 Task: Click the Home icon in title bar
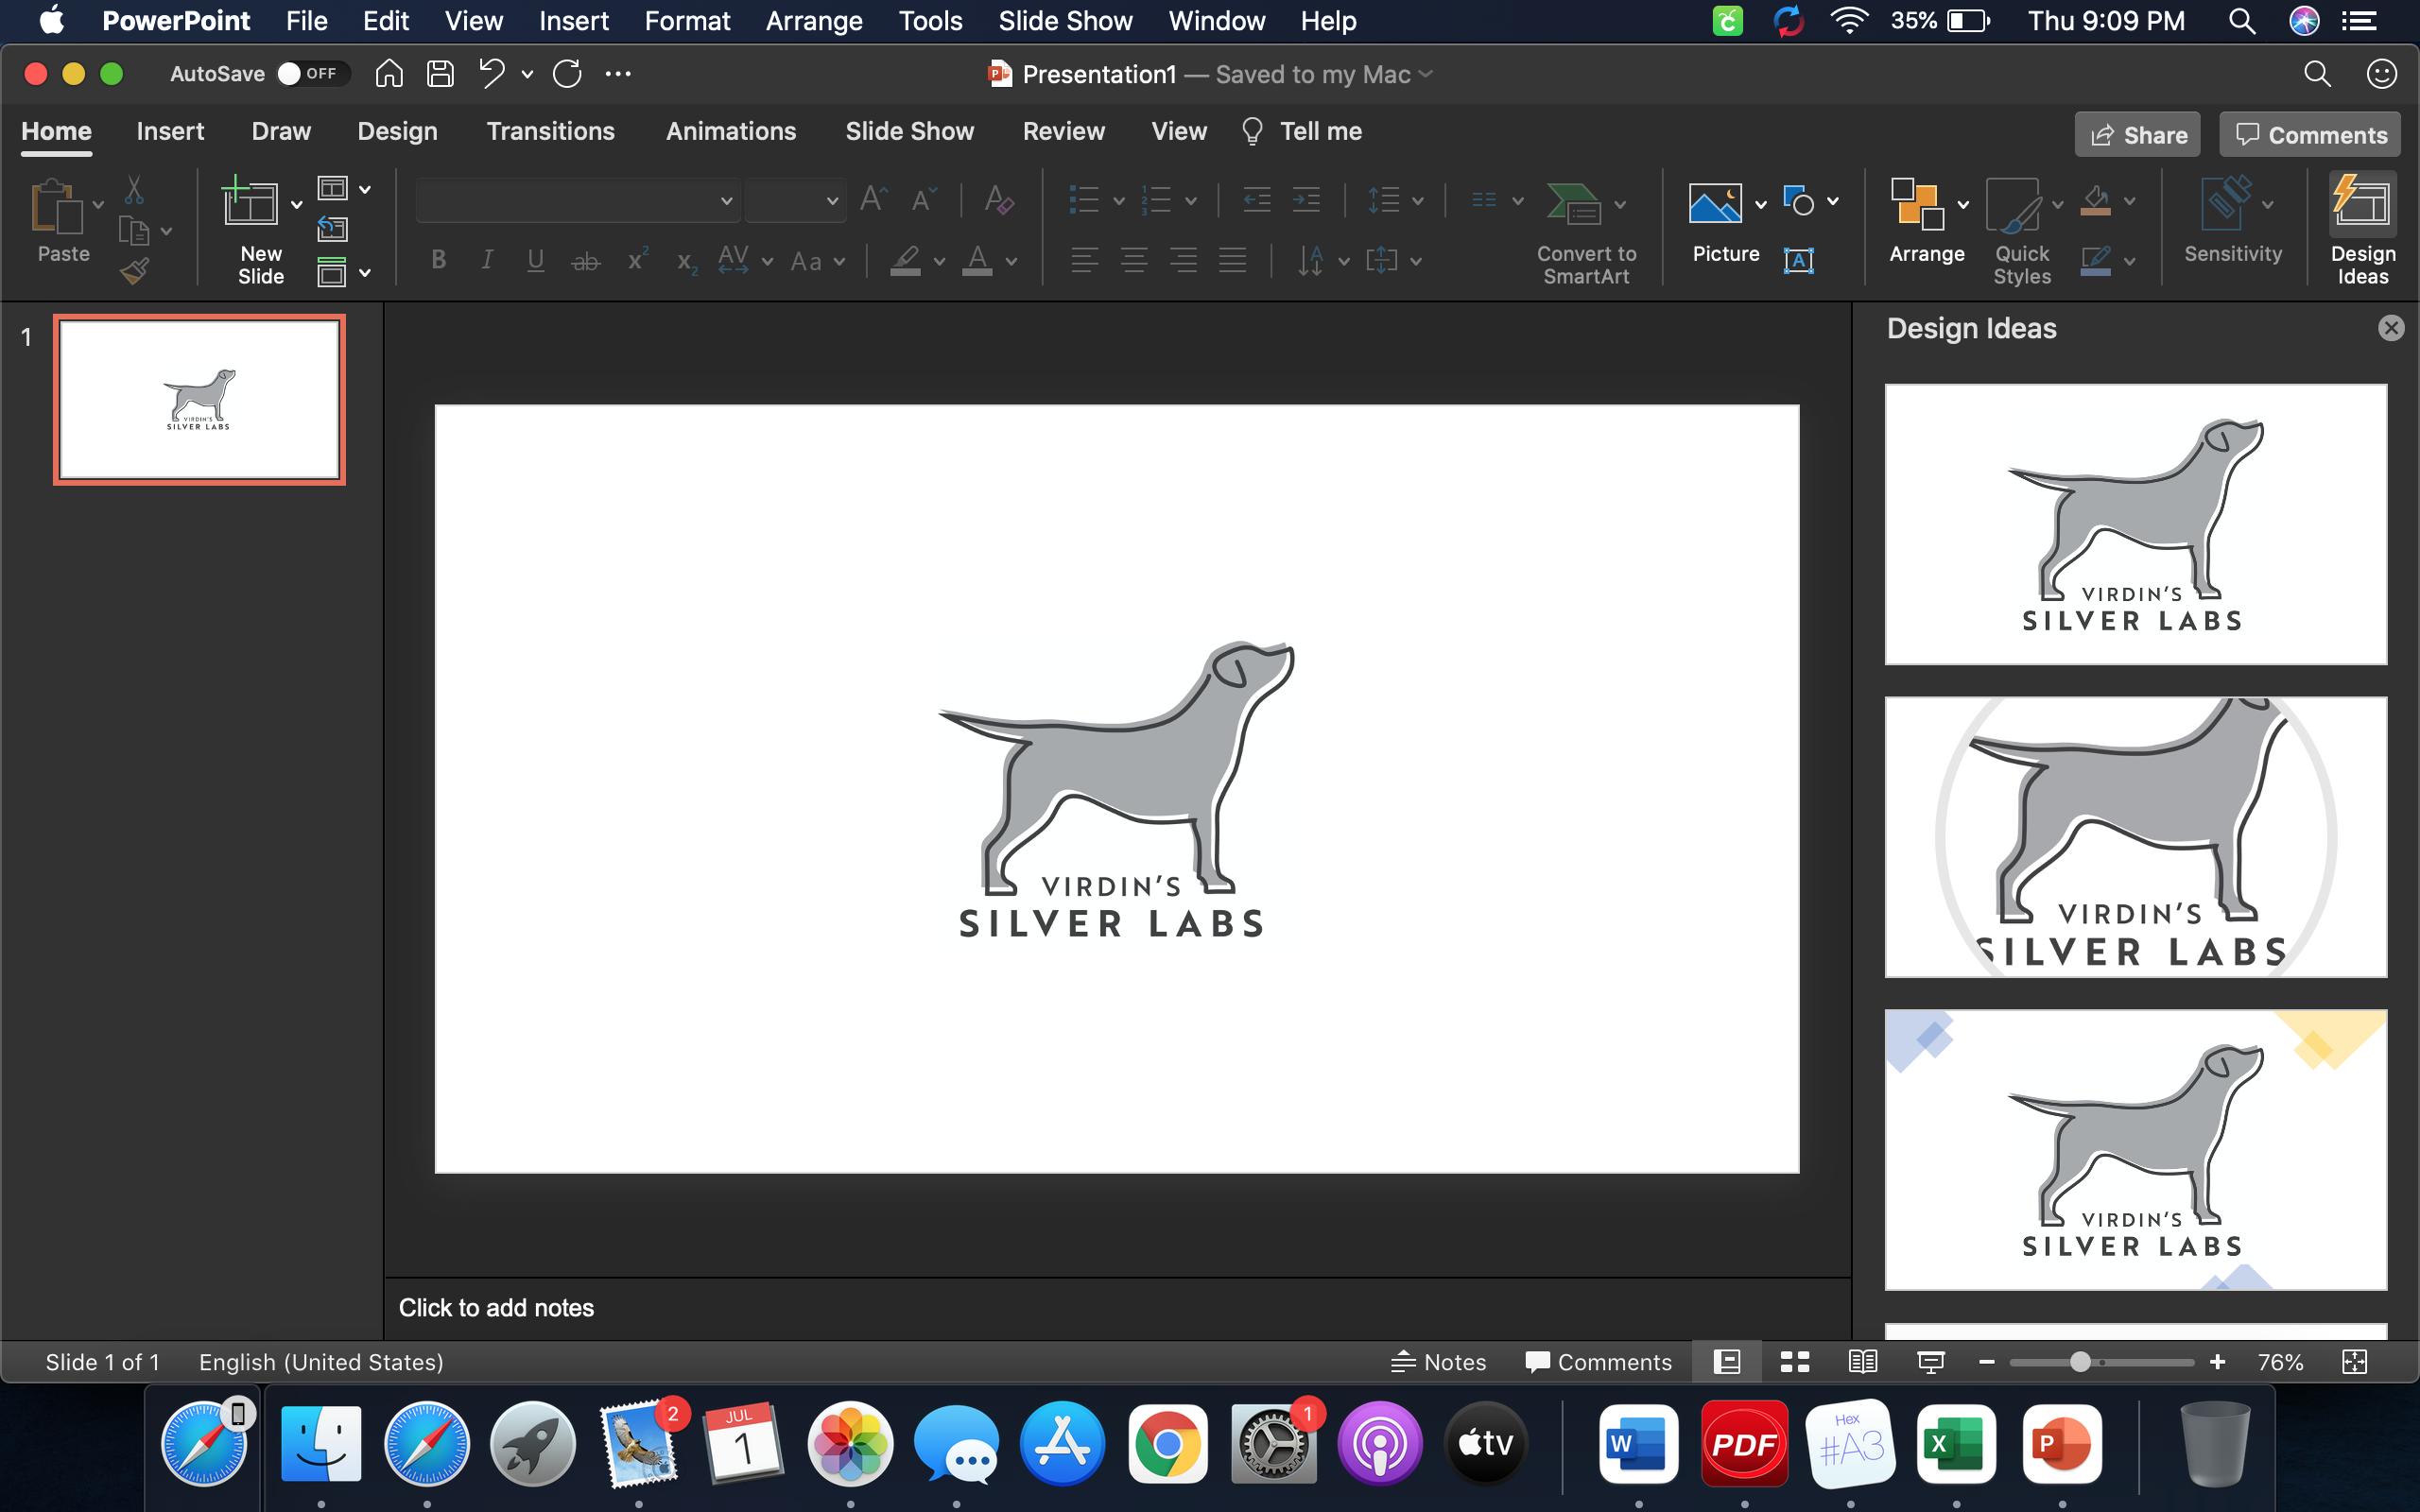(389, 74)
